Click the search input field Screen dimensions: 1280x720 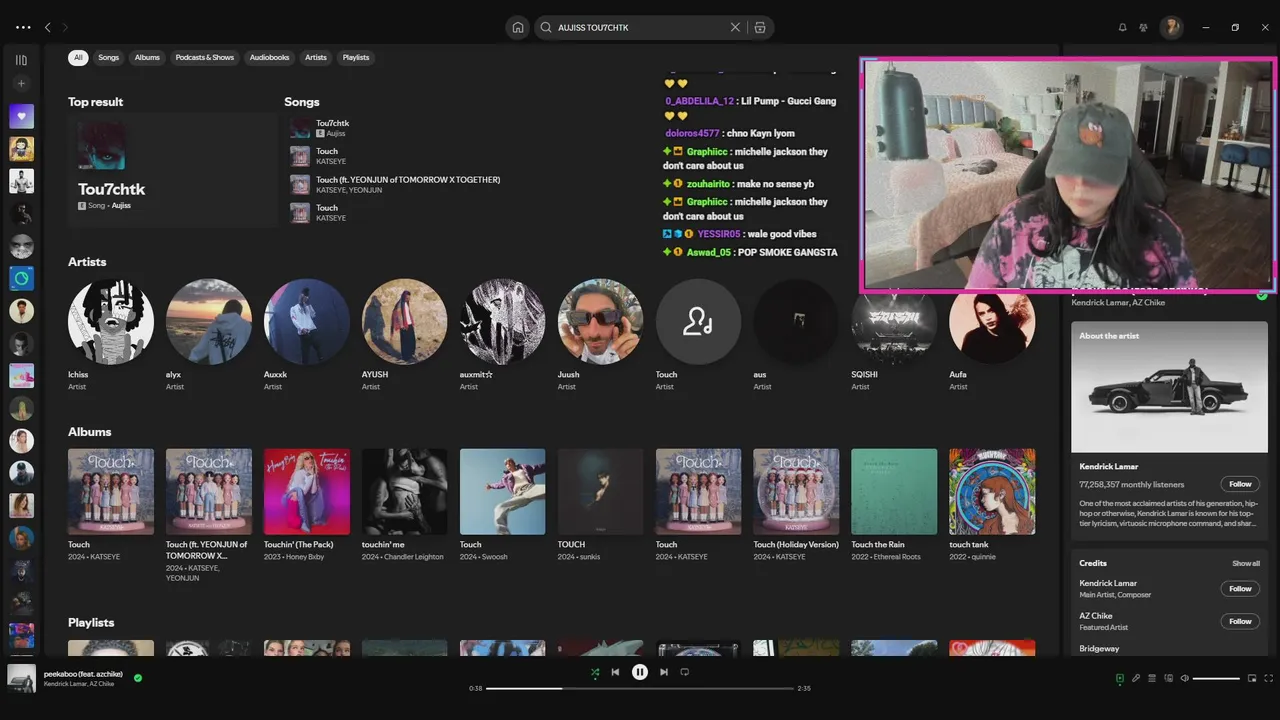click(640, 27)
